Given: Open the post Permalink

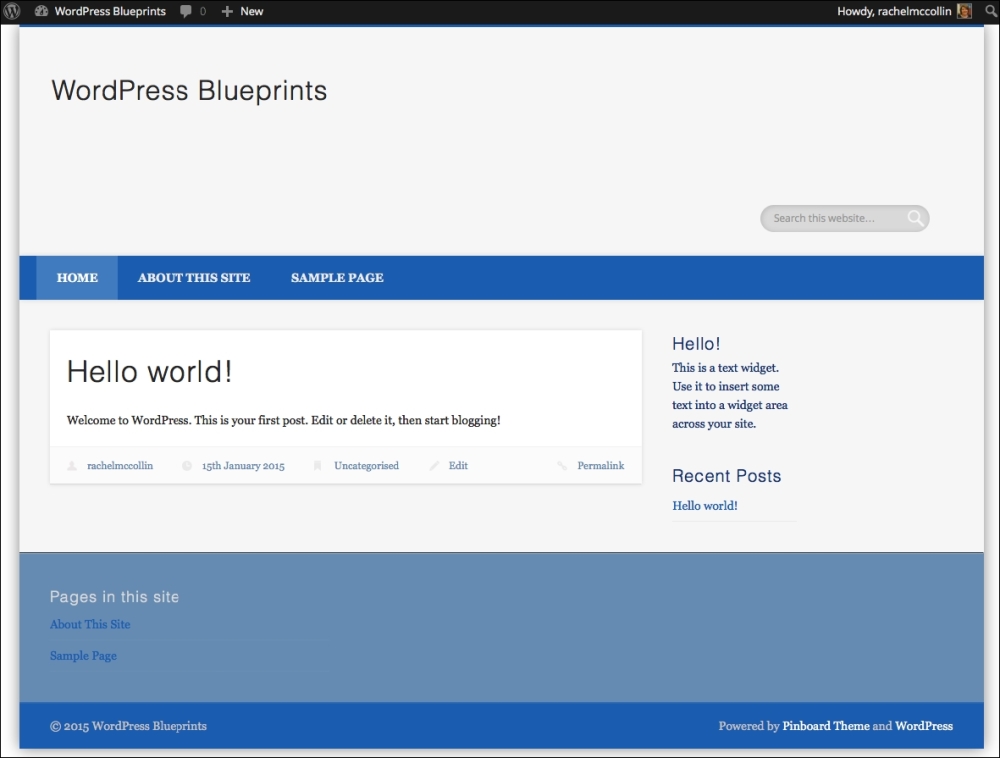Looking at the screenshot, I should point(601,466).
